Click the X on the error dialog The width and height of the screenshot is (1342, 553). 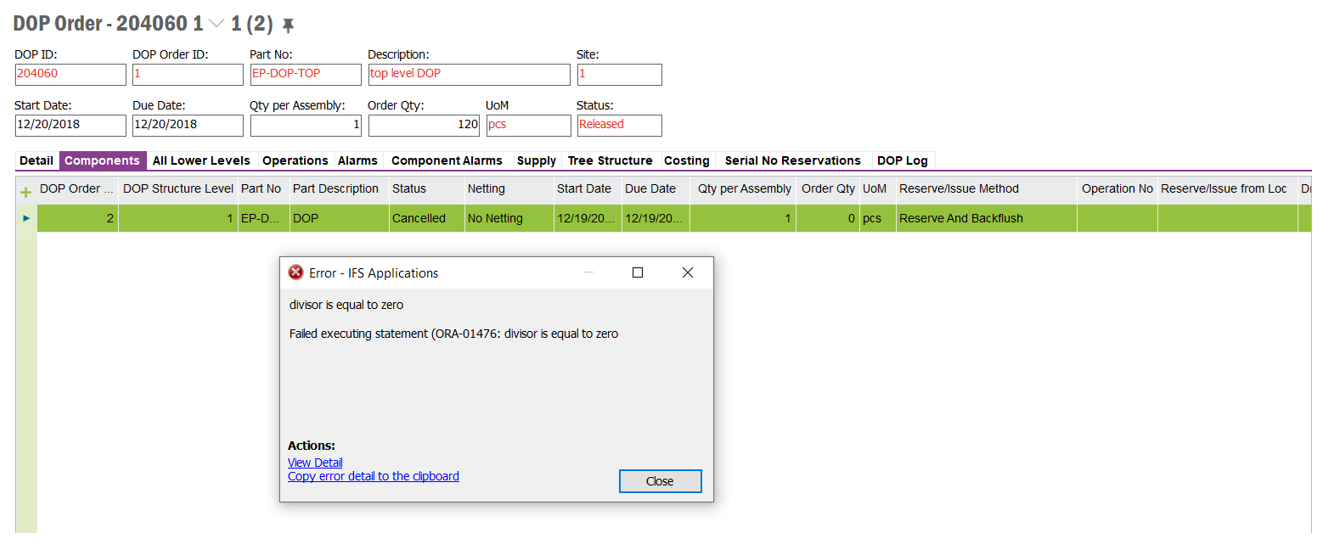tap(687, 272)
